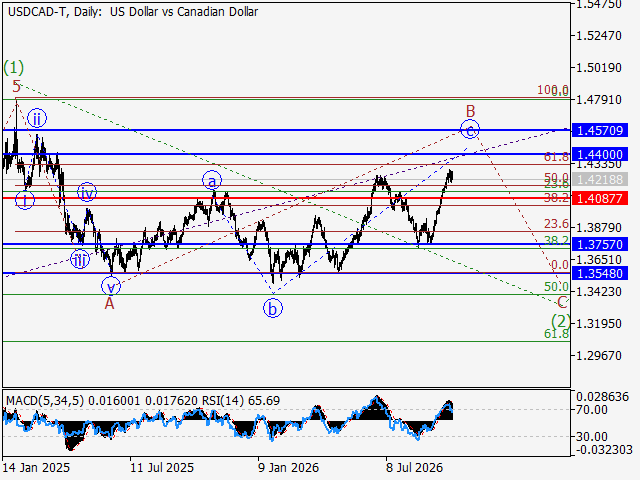Click the 9 Jan 2026 date label
Viewport: 640px width, 480px height.
pyautogui.click(x=288, y=467)
